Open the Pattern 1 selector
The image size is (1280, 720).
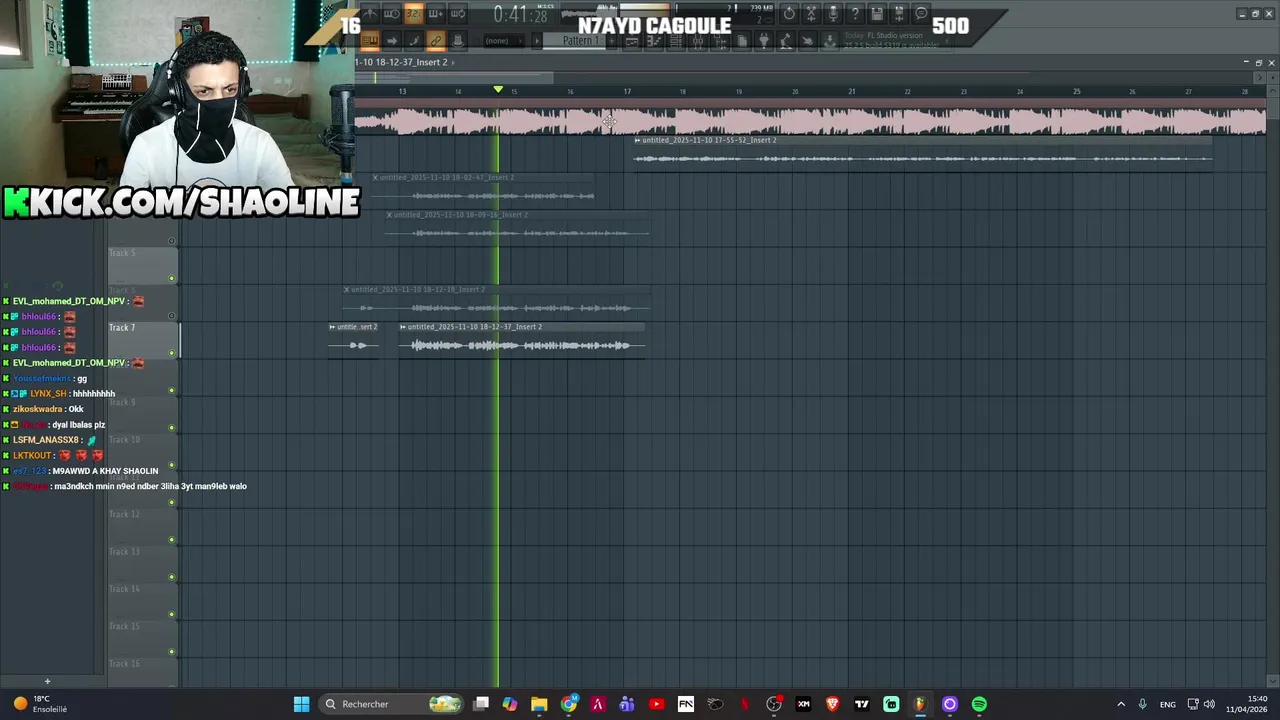point(574,41)
